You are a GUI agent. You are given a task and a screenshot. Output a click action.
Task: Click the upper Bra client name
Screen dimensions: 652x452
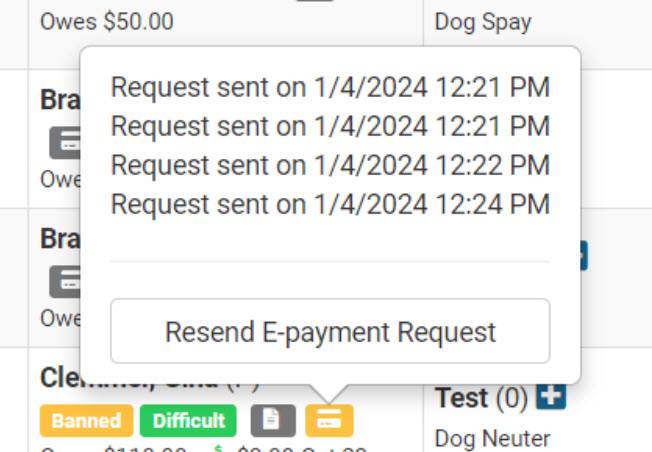pos(59,101)
